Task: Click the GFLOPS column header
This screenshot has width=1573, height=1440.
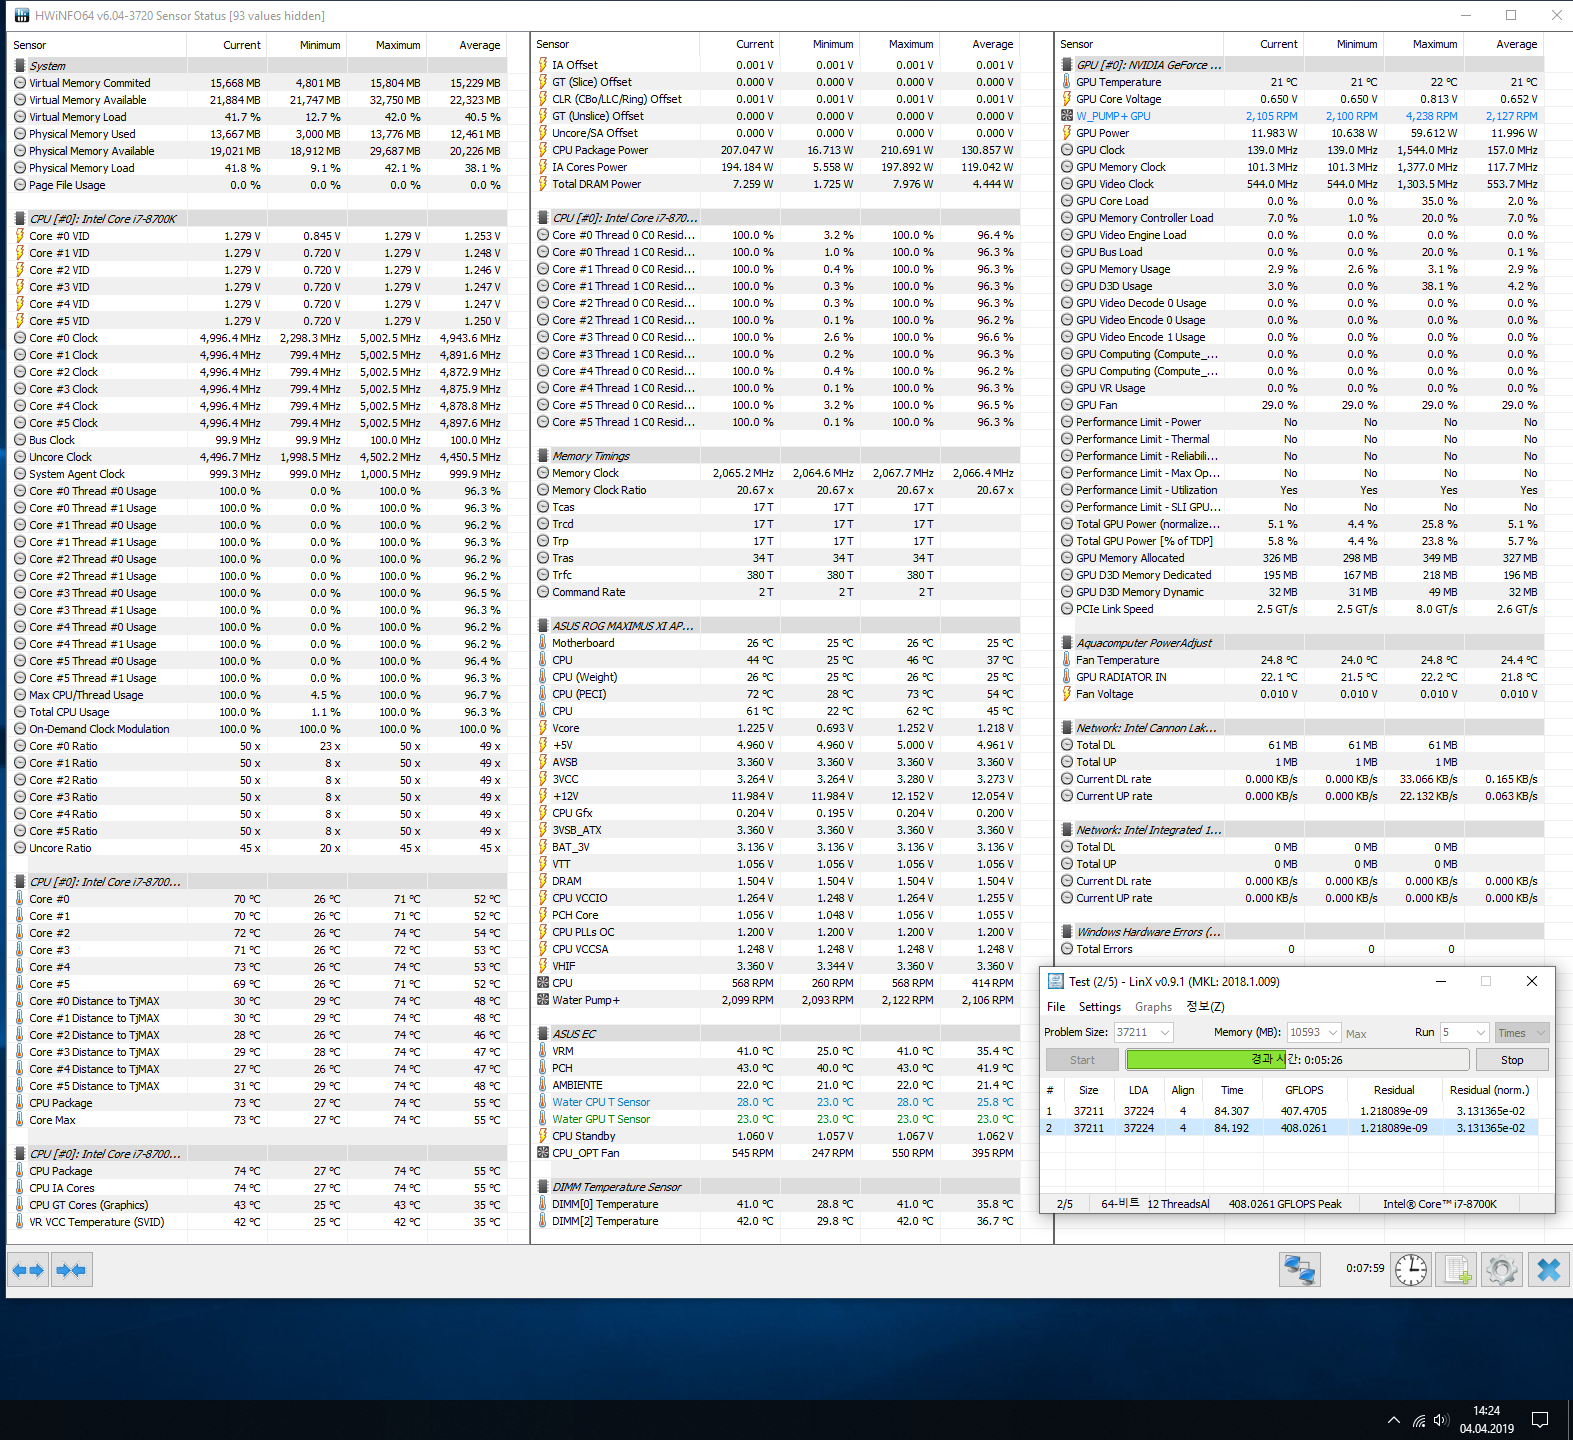Action: 1304,1090
